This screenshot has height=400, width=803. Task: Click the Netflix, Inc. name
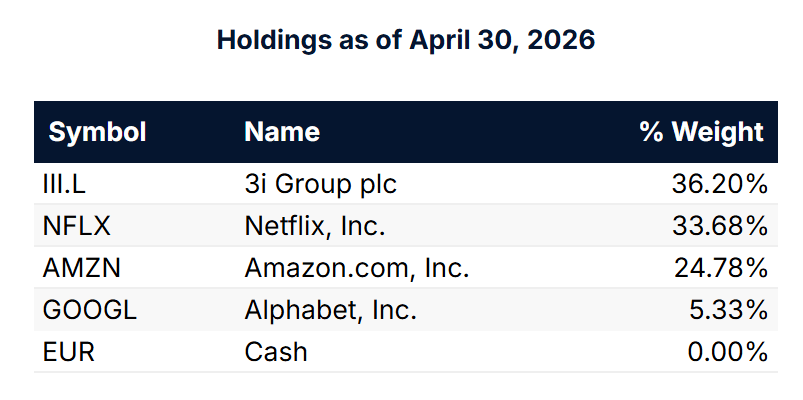(x=315, y=226)
